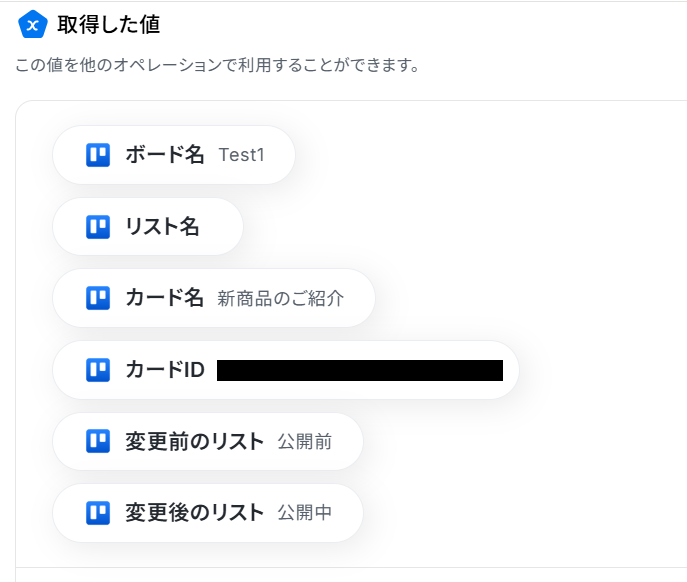Click the description text about using values in other operations
The width and height of the screenshot is (687, 582).
point(216,66)
